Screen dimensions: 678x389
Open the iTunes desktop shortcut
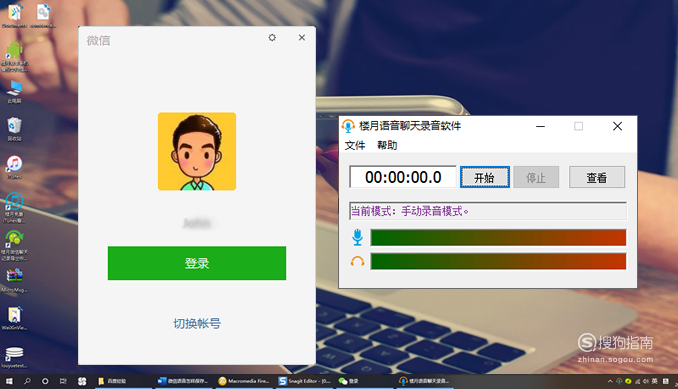point(14,167)
